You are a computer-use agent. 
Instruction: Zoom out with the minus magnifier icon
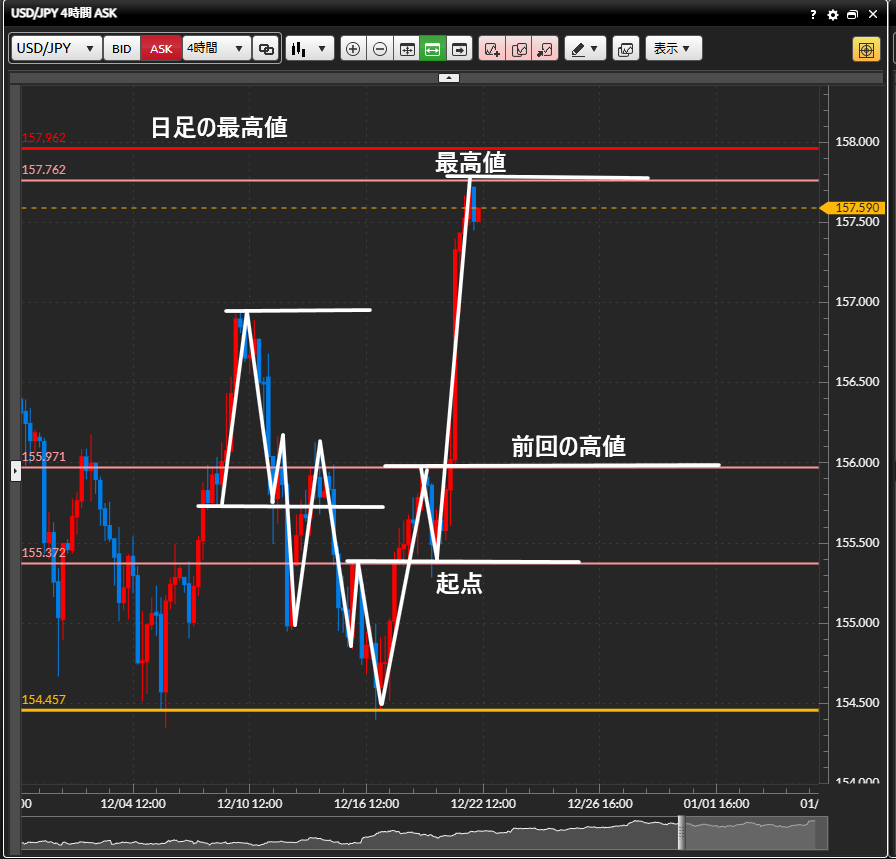pyautogui.click(x=380, y=49)
